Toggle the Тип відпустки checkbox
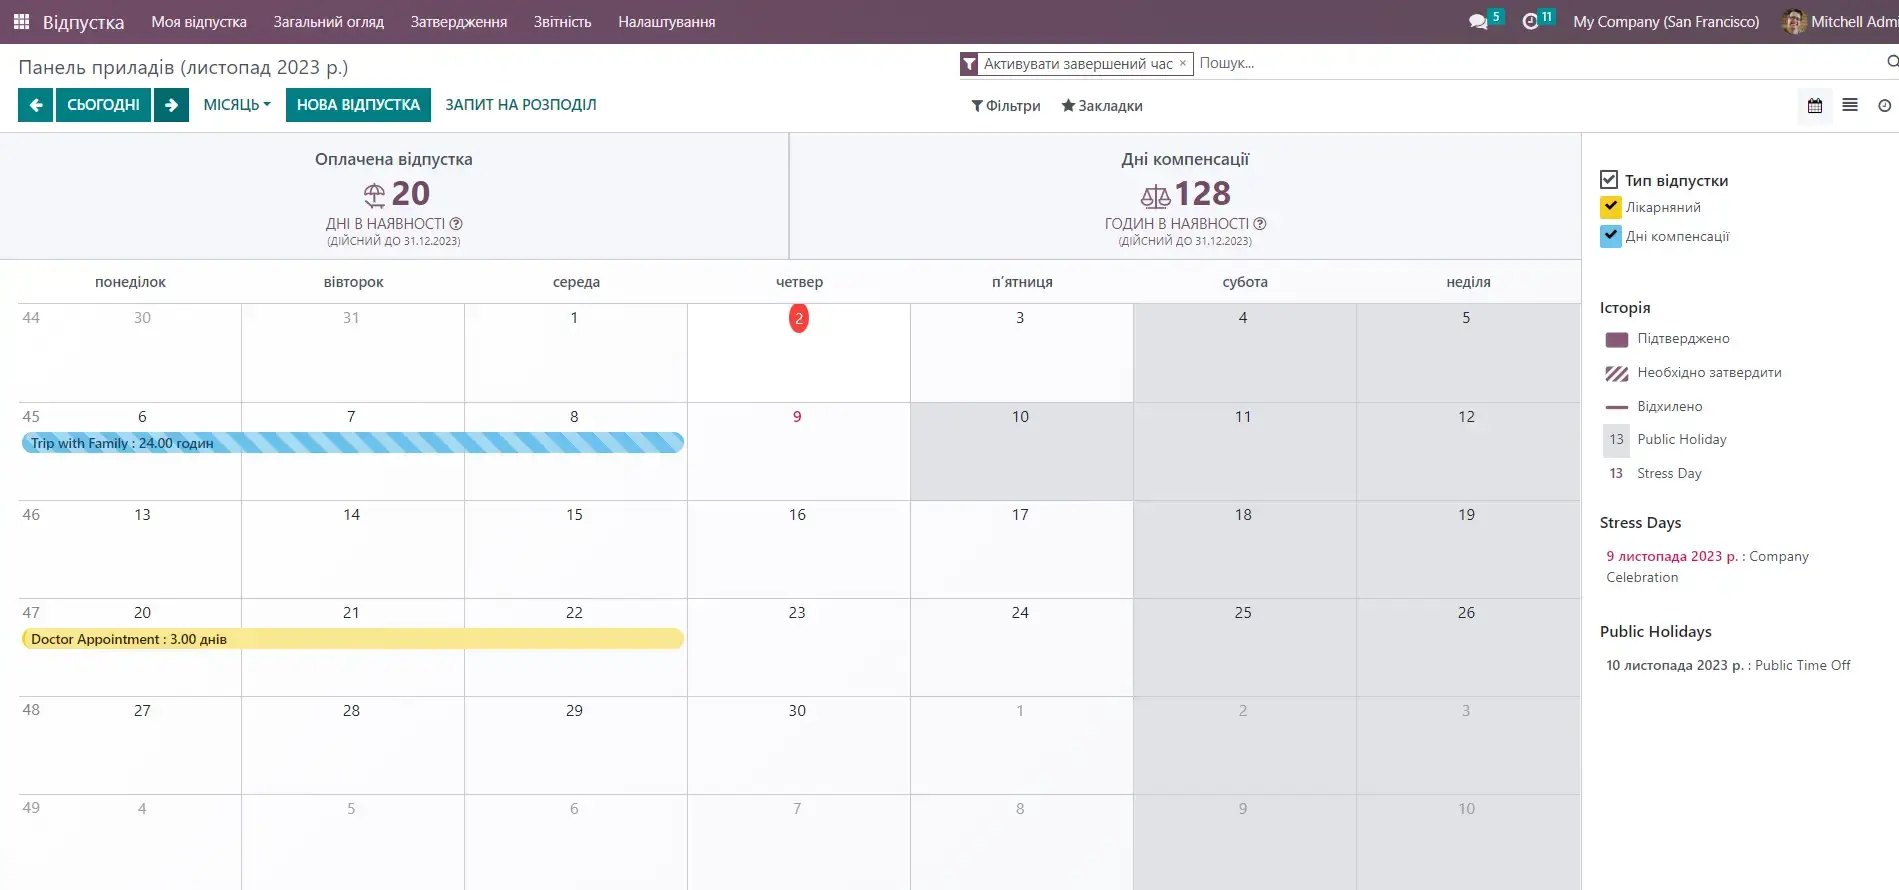 [1609, 180]
